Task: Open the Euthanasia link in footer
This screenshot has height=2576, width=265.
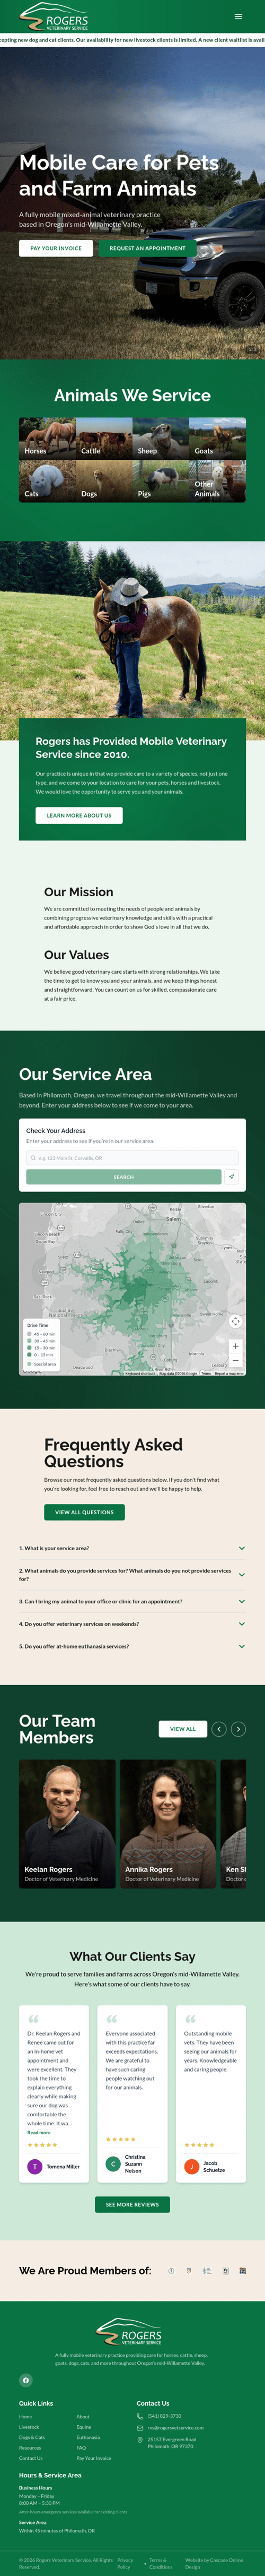Action: tap(88, 2437)
